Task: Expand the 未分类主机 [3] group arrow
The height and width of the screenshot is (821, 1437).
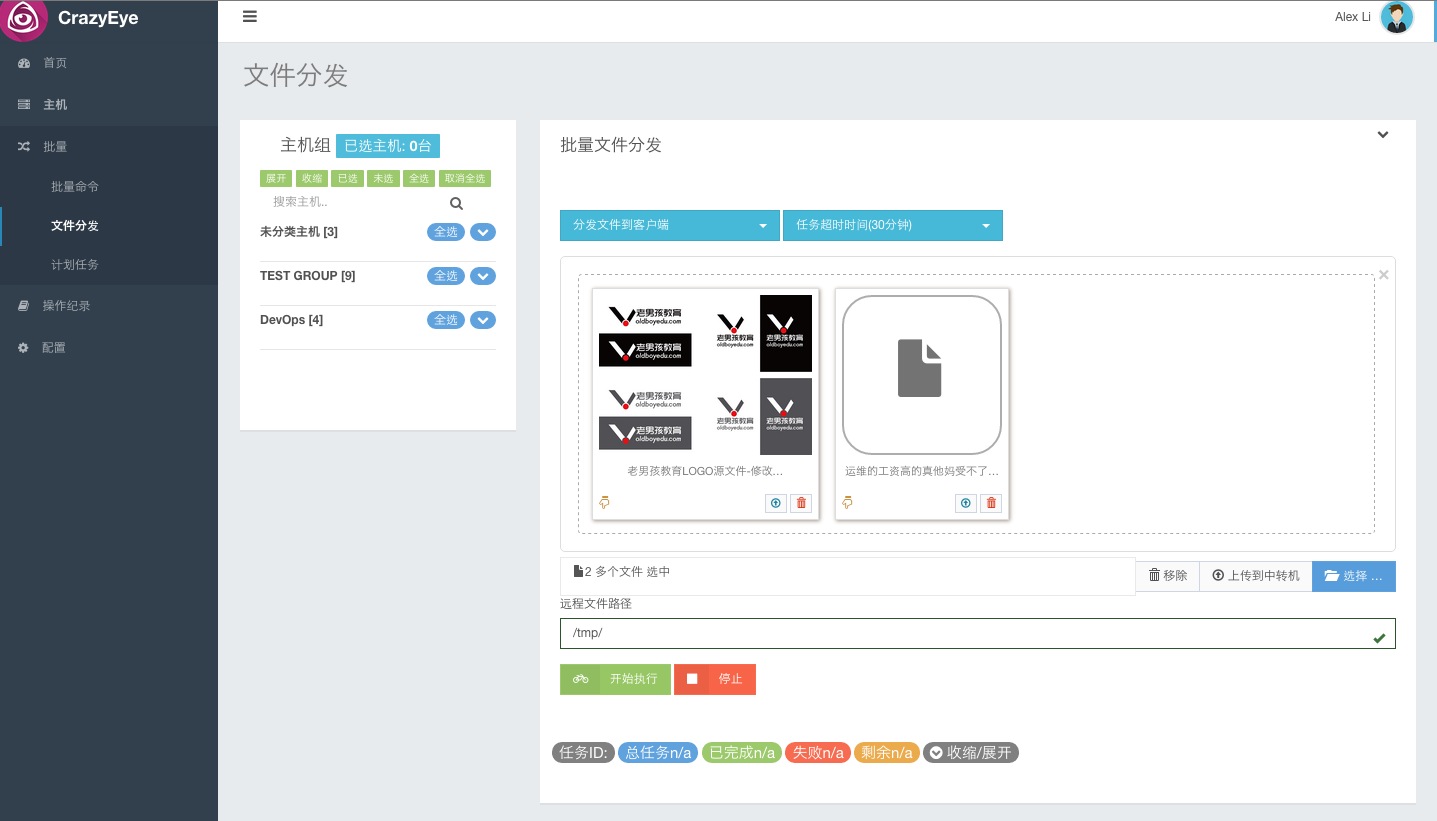Action: point(482,233)
